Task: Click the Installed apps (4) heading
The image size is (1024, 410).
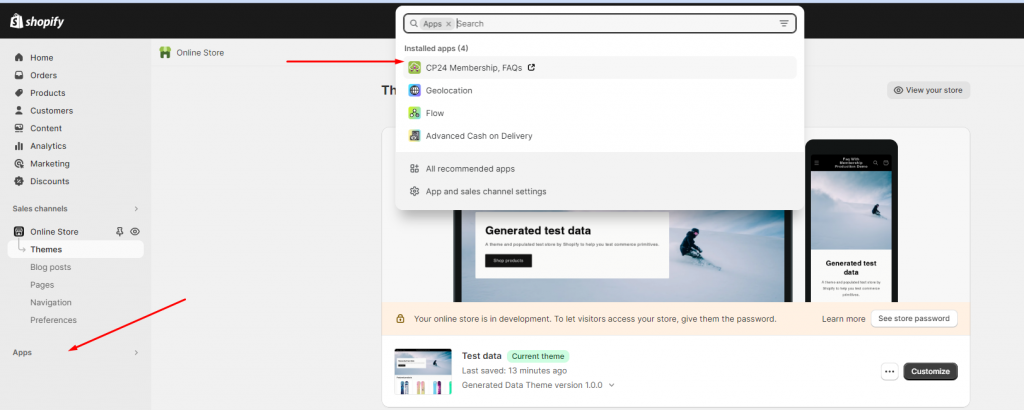Action: 436,48
